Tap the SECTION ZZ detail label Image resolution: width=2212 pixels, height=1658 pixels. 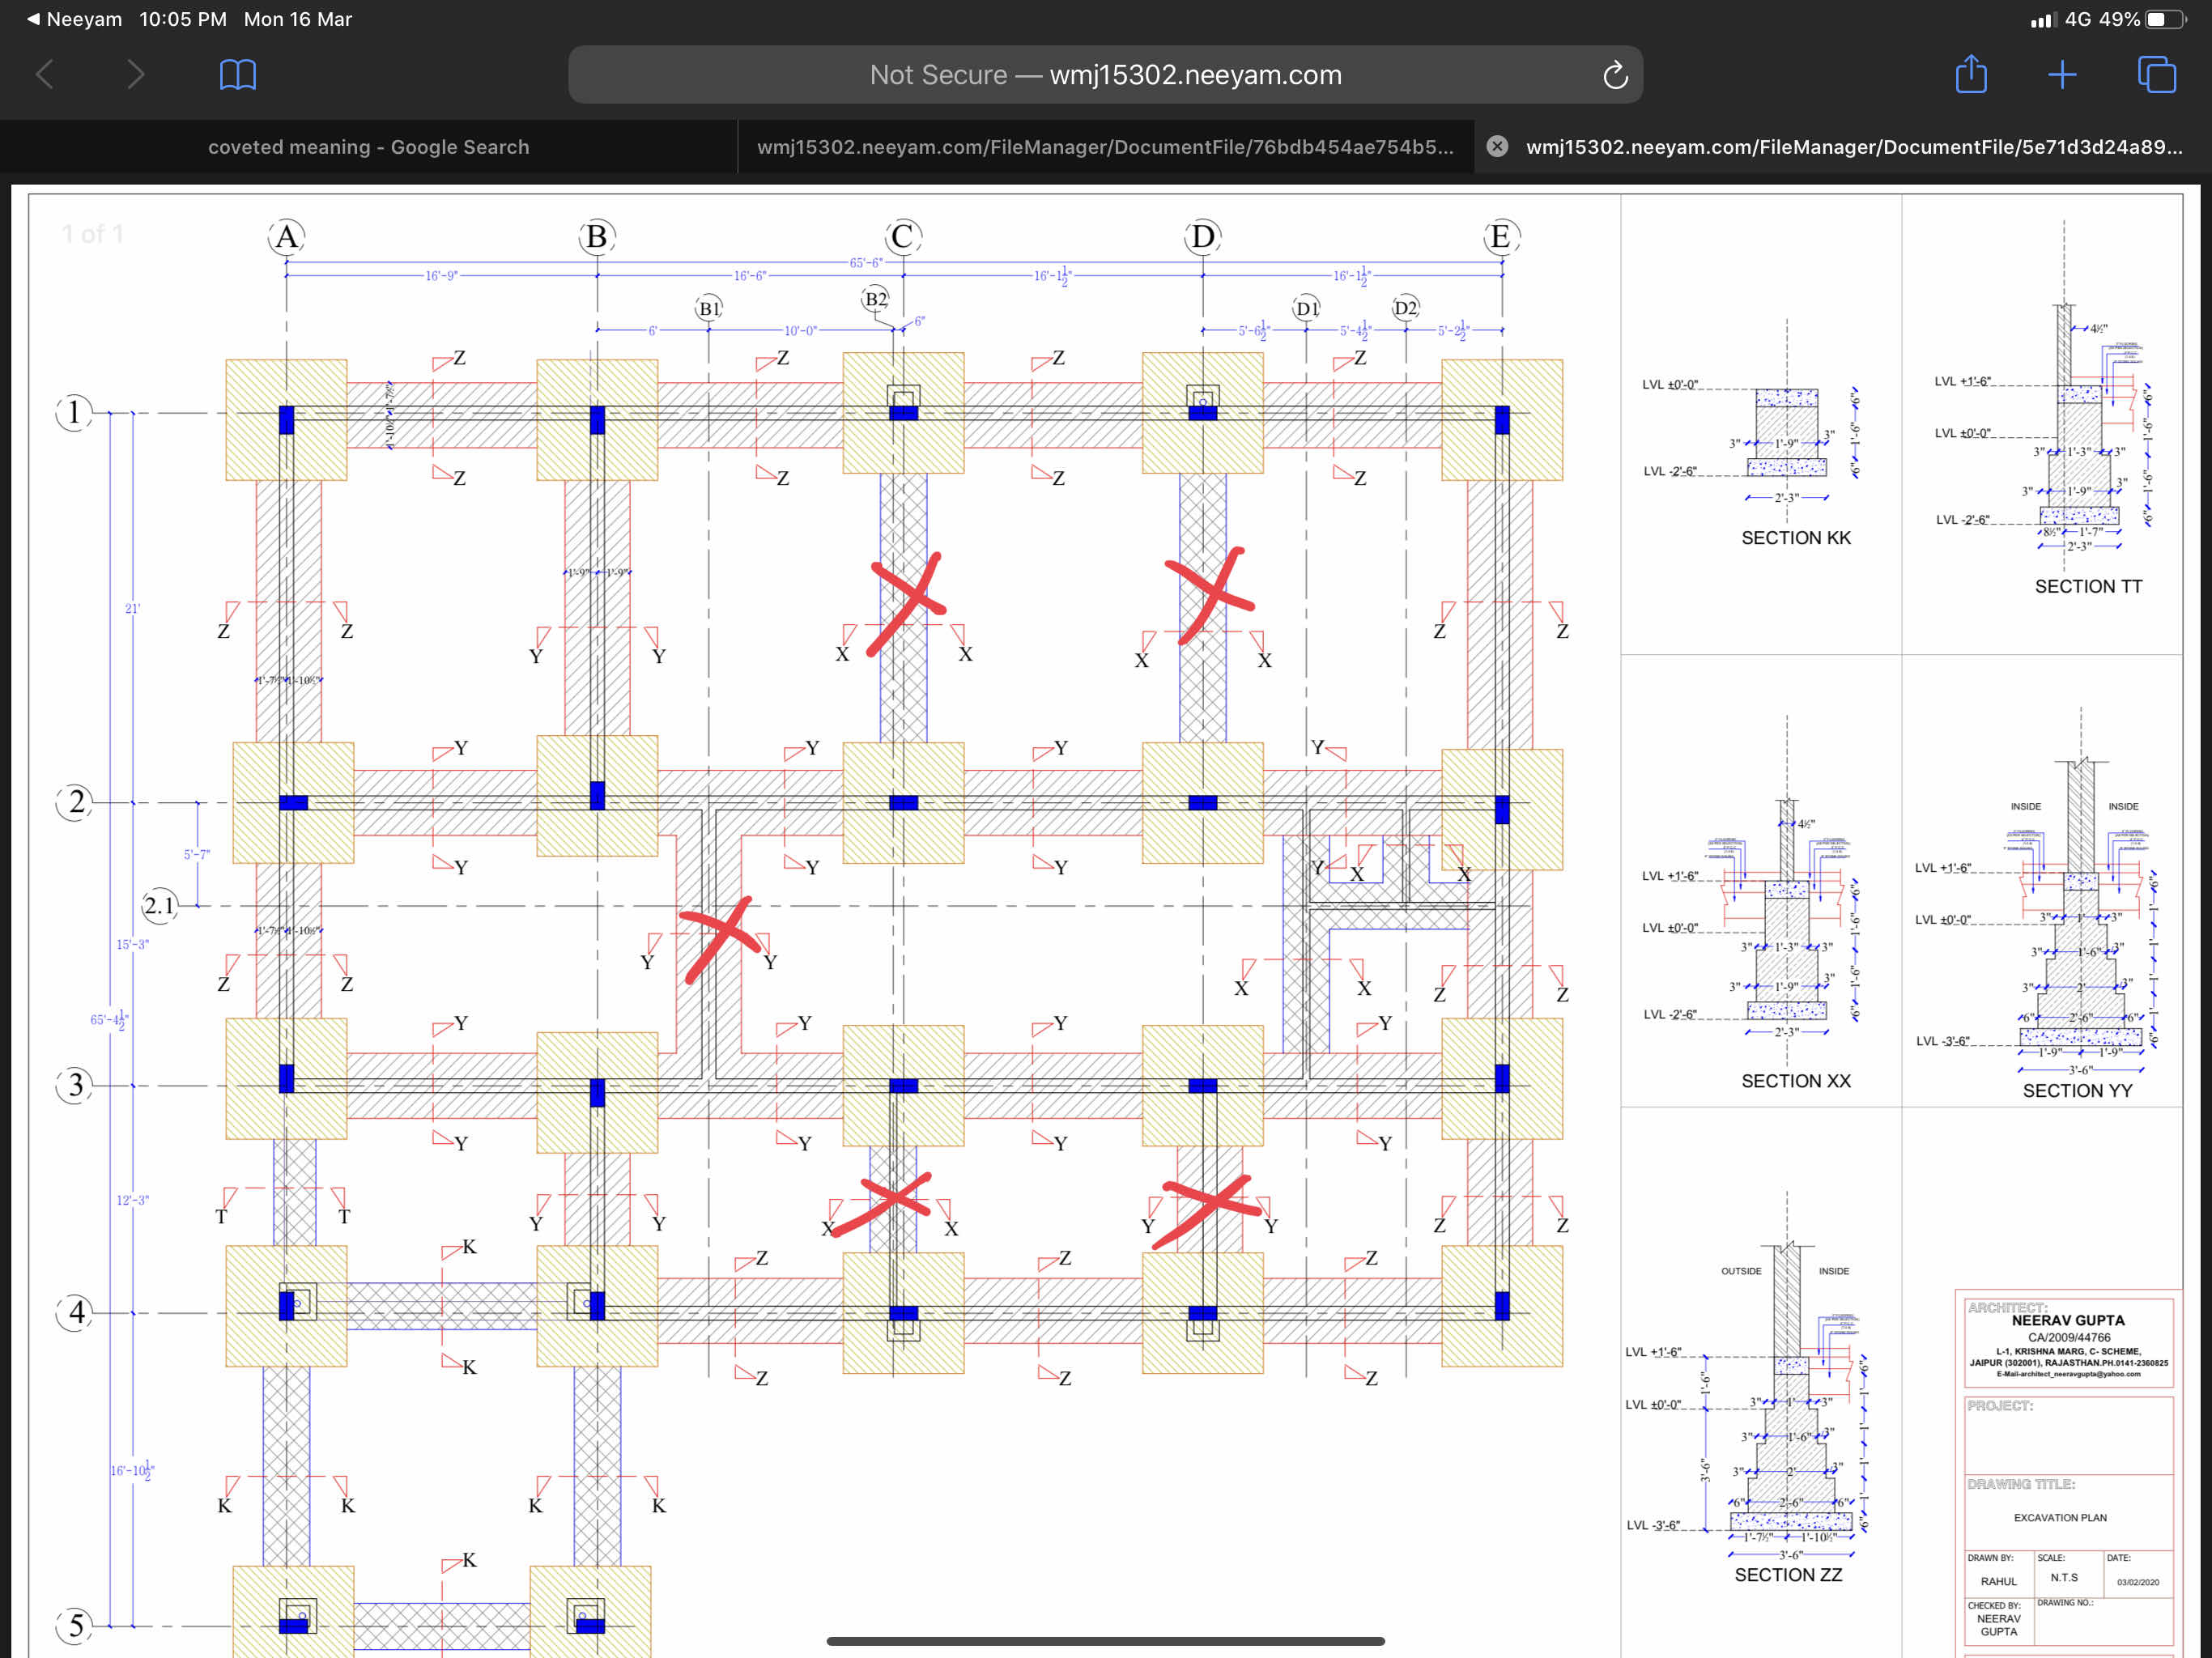[1788, 1574]
